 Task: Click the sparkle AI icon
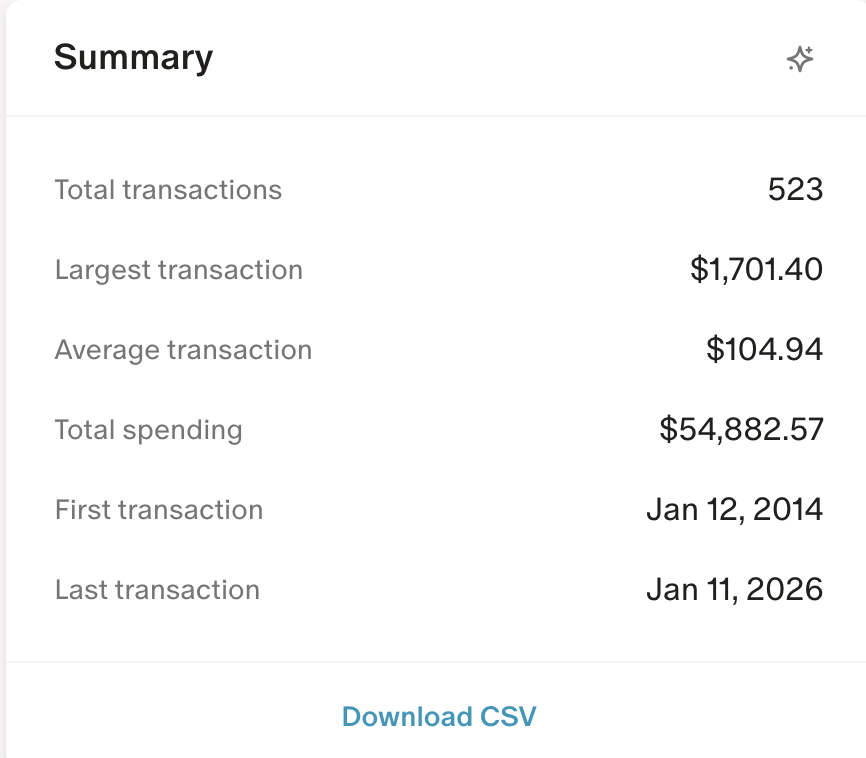800,59
